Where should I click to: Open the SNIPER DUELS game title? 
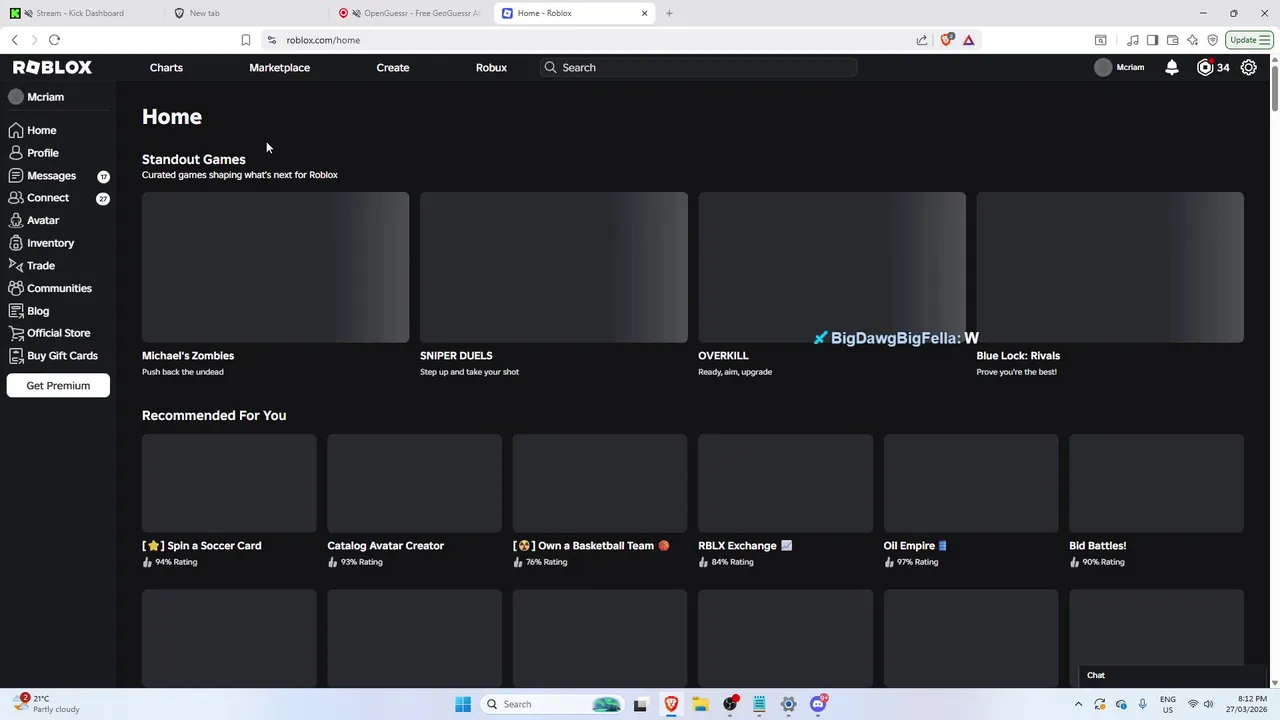(x=456, y=355)
